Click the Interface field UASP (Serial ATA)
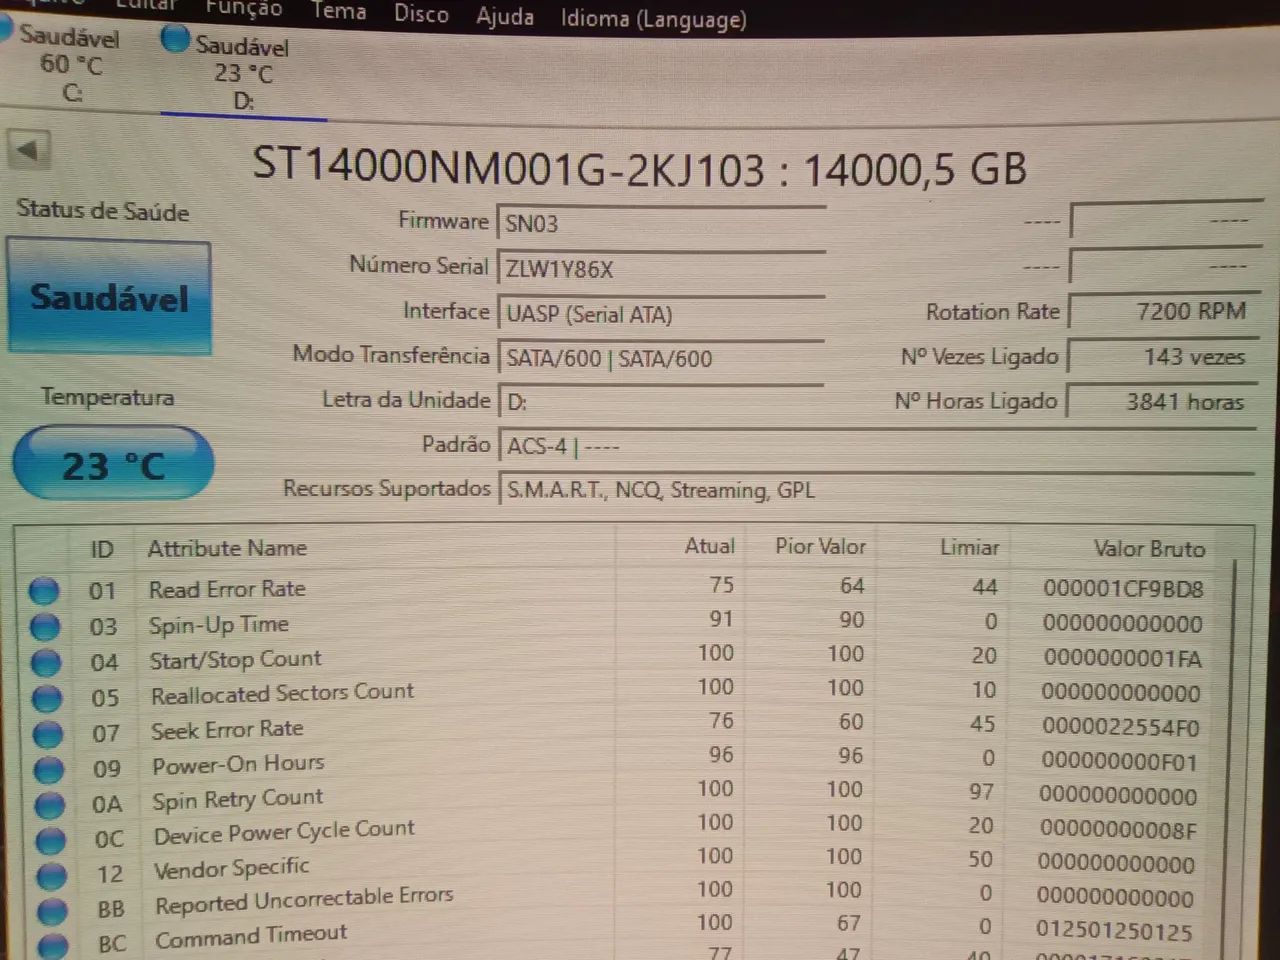The height and width of the screenshot is (960, 1280). point(661,314)
